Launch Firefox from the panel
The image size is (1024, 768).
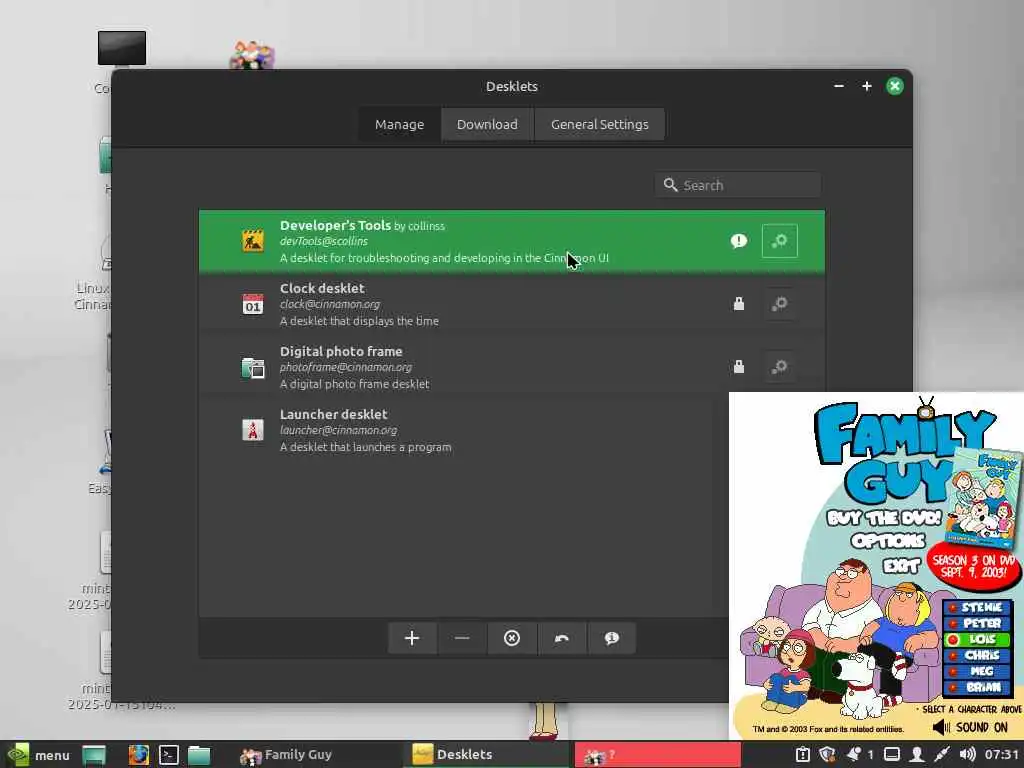coord(138,755)
